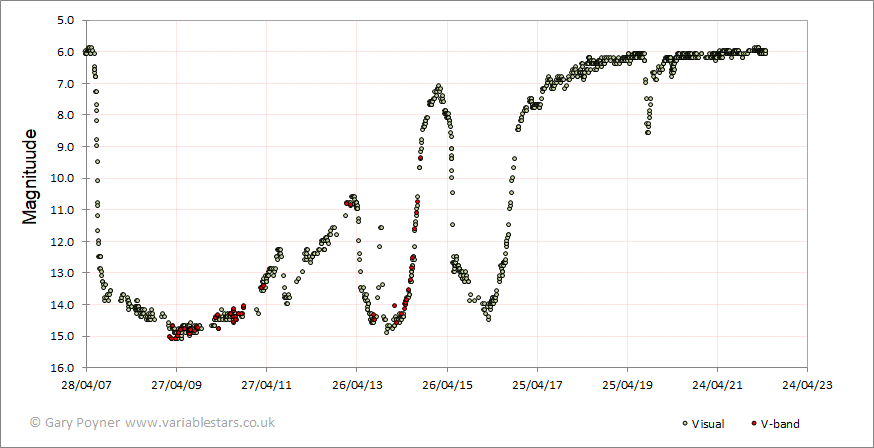Click the 16.0 magnitude axis label
Image resolution: width=874 pixels, height=448 pixels.
(64, 368)
